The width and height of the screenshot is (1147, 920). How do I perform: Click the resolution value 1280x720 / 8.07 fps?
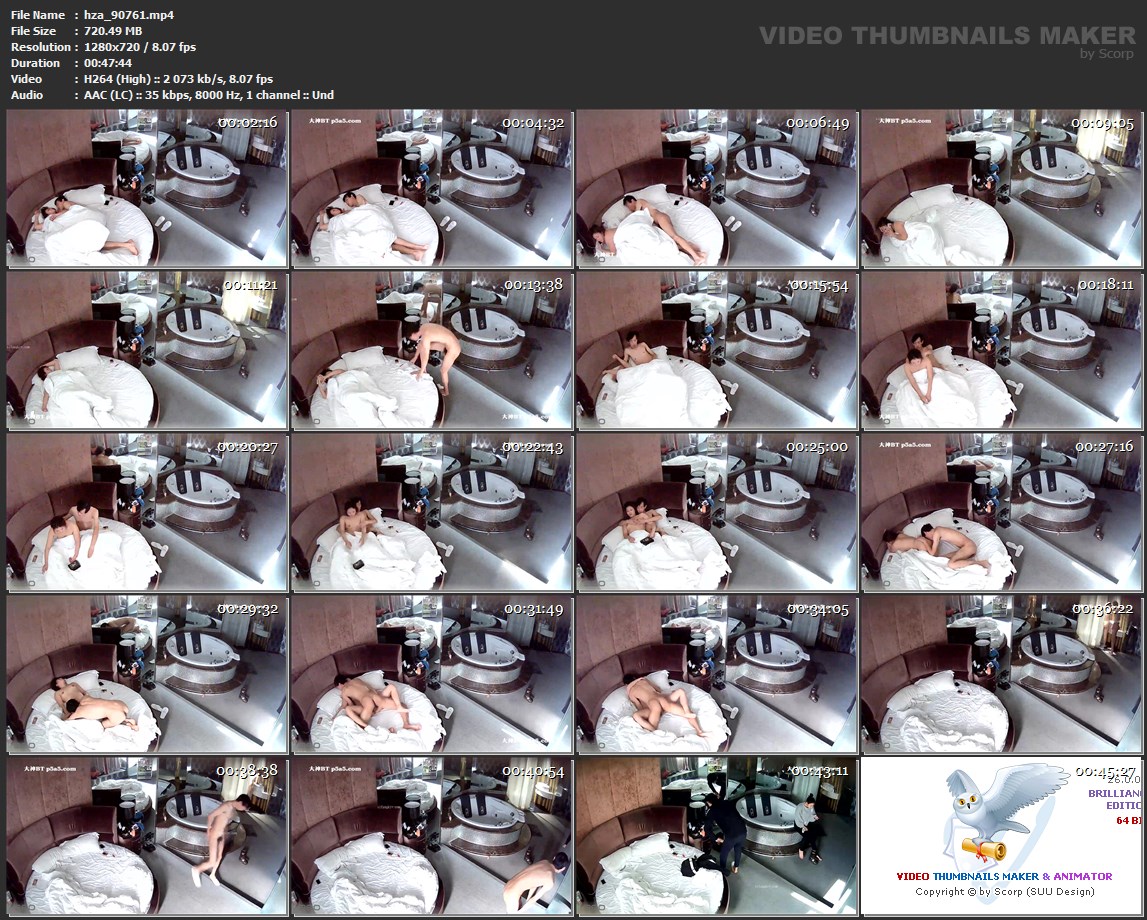click(x=140, y=47)
